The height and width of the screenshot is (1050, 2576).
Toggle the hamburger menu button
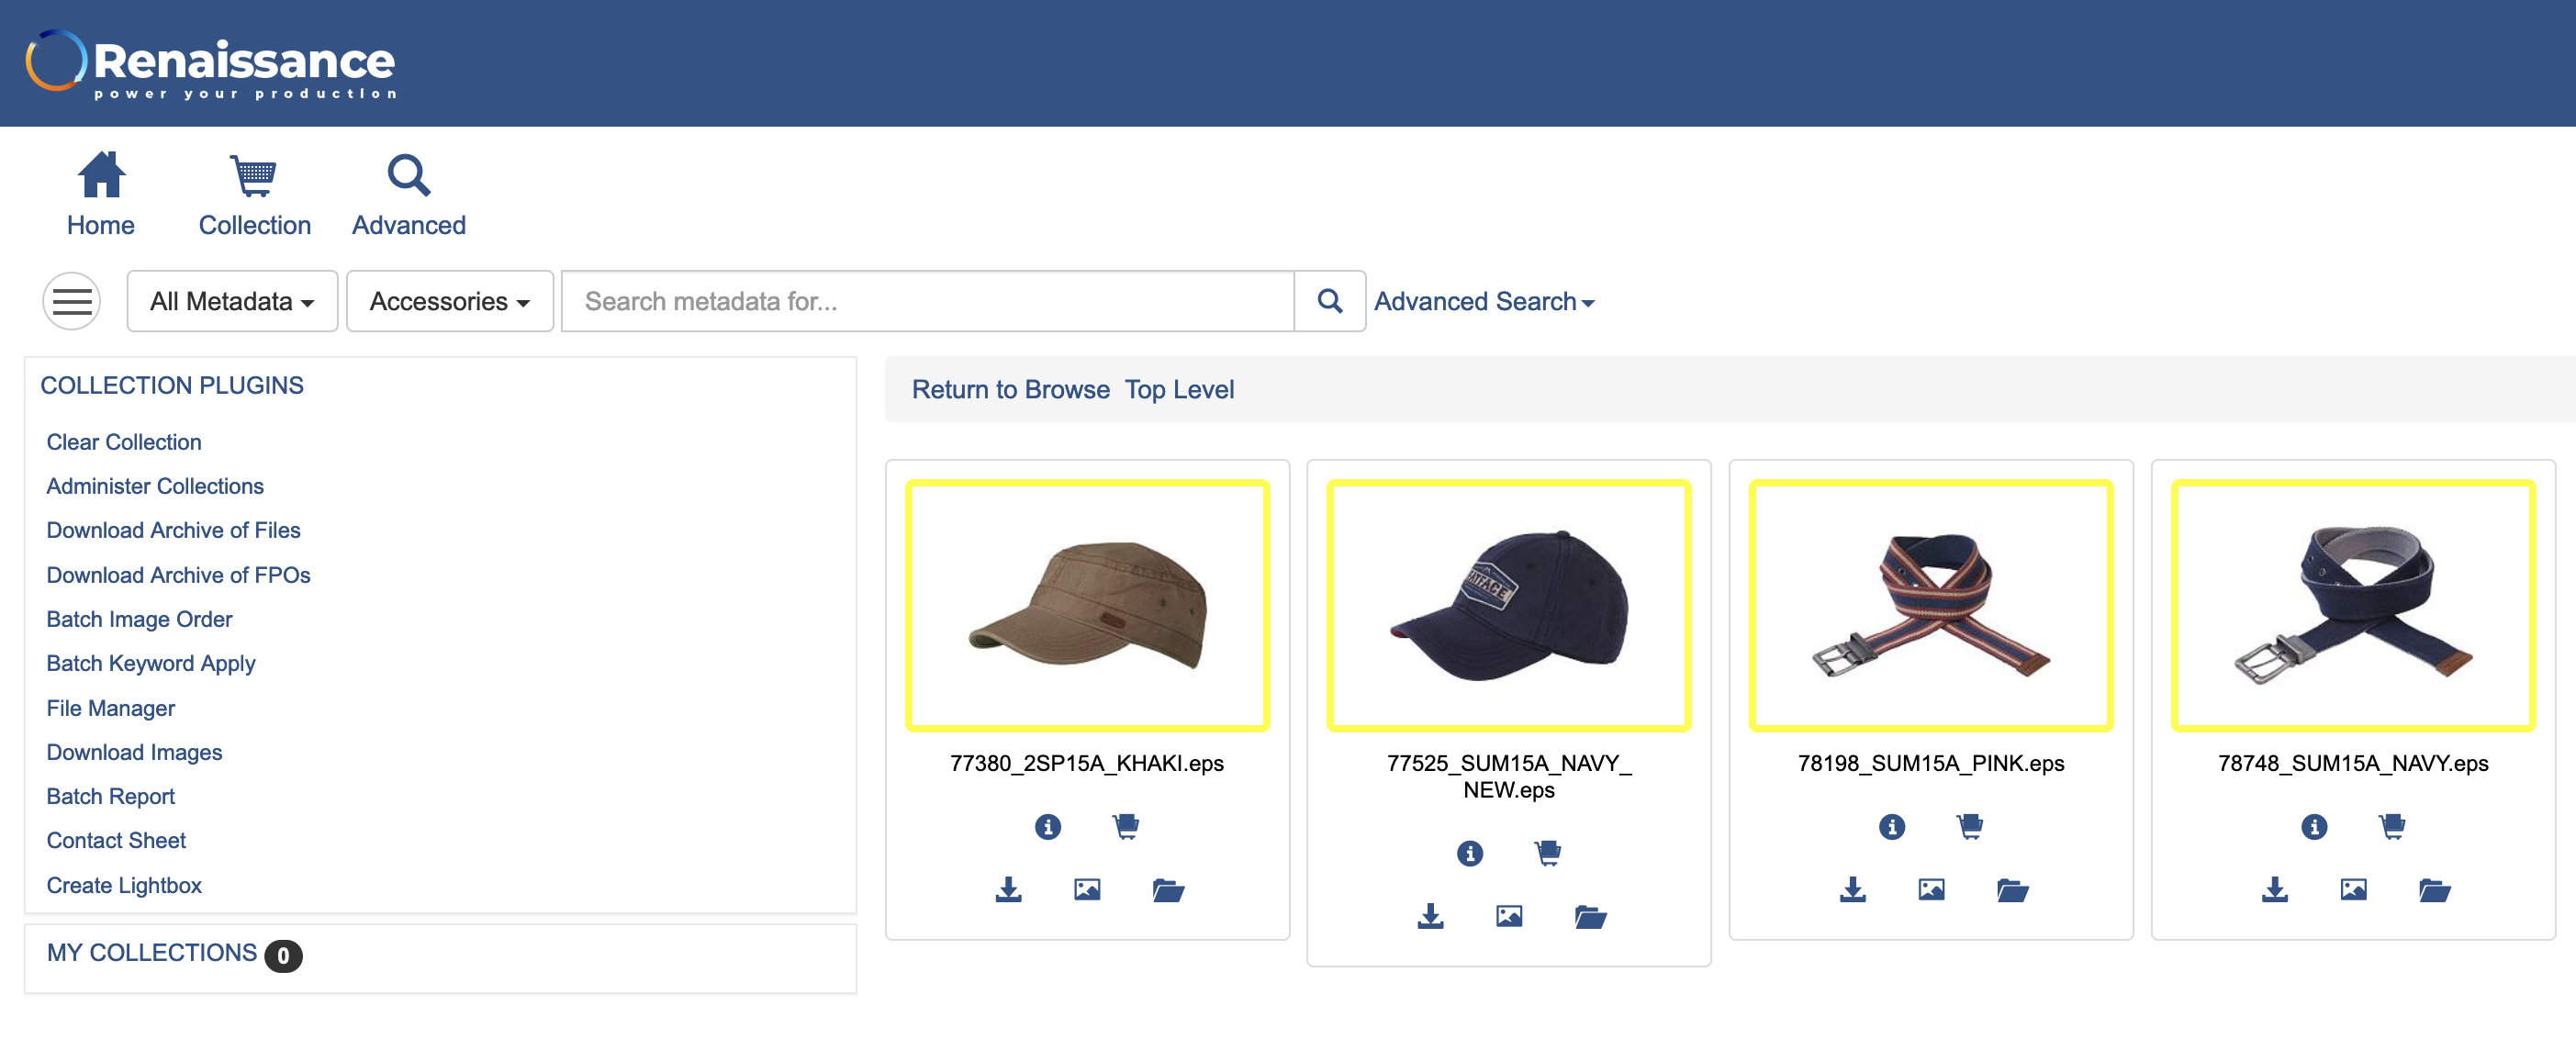[x=72, y=301]
